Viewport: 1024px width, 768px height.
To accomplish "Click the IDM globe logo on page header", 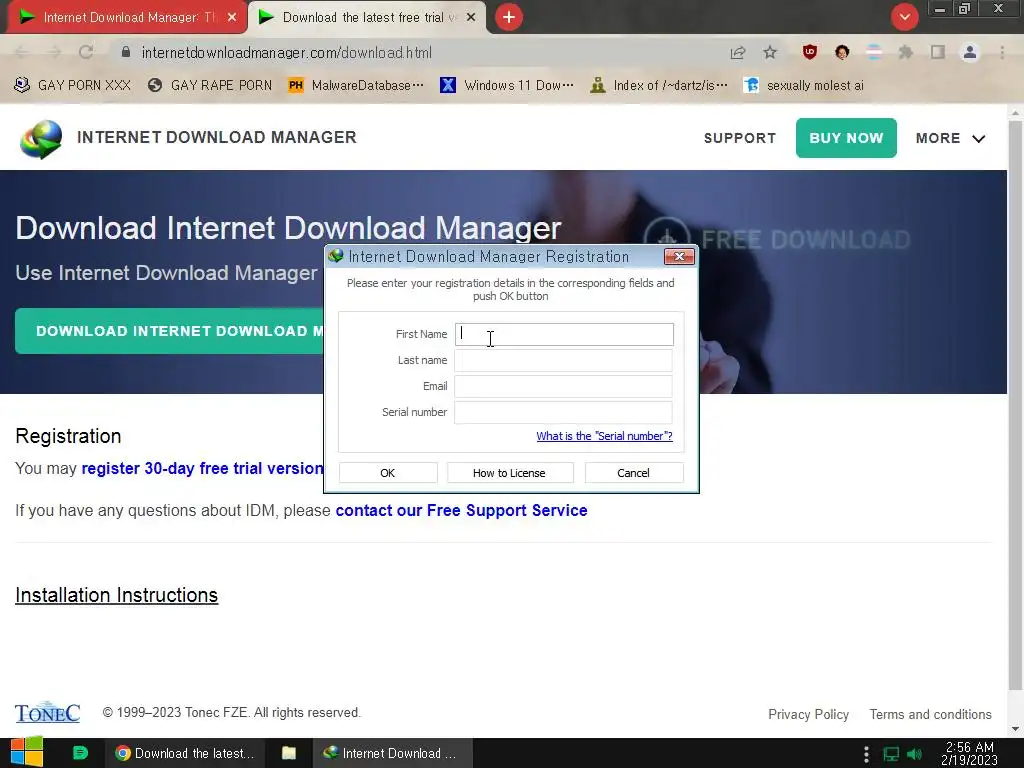I will (x=40, y=138).
